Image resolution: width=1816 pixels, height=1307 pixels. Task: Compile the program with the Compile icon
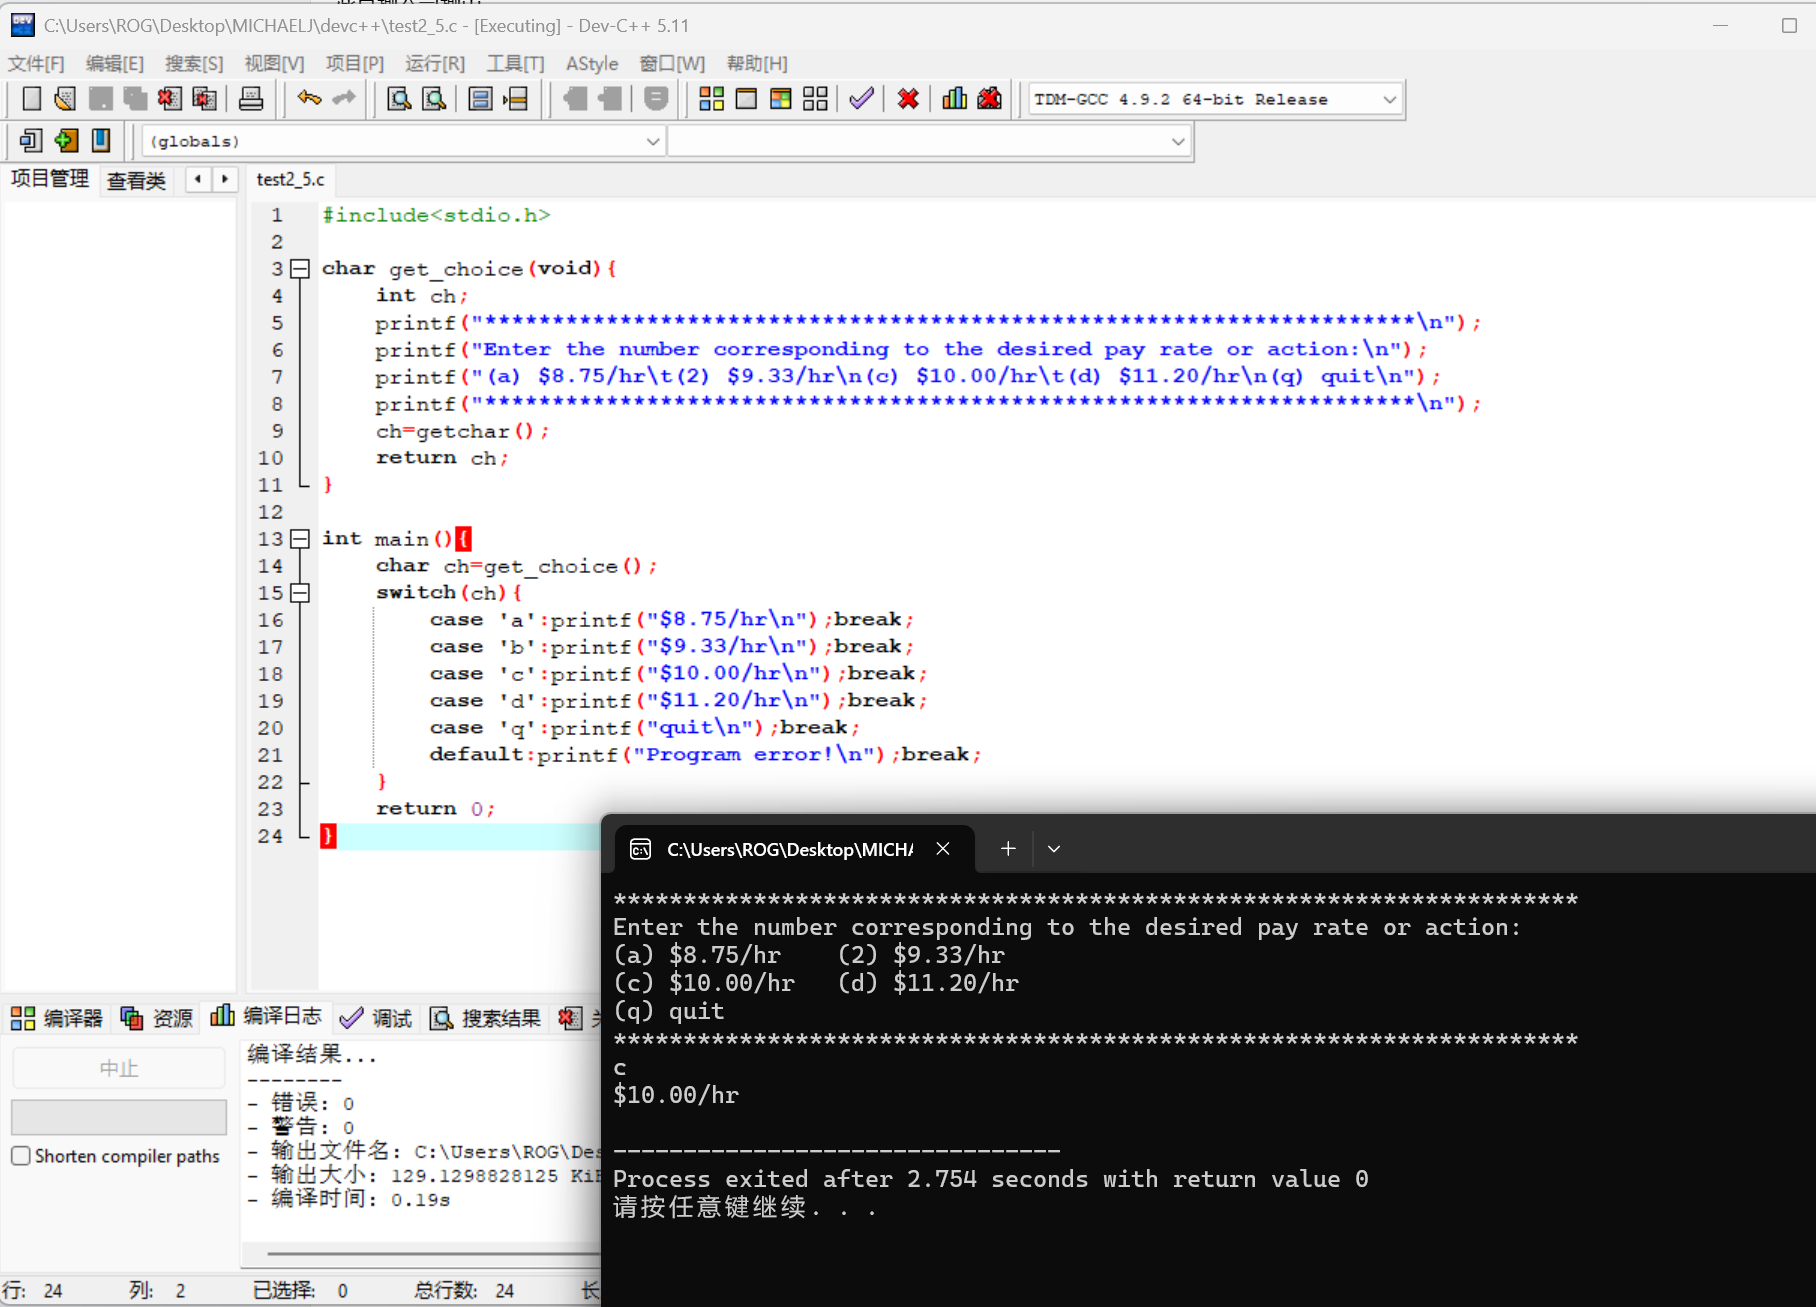pyautogui.click(x=711, y=99)
